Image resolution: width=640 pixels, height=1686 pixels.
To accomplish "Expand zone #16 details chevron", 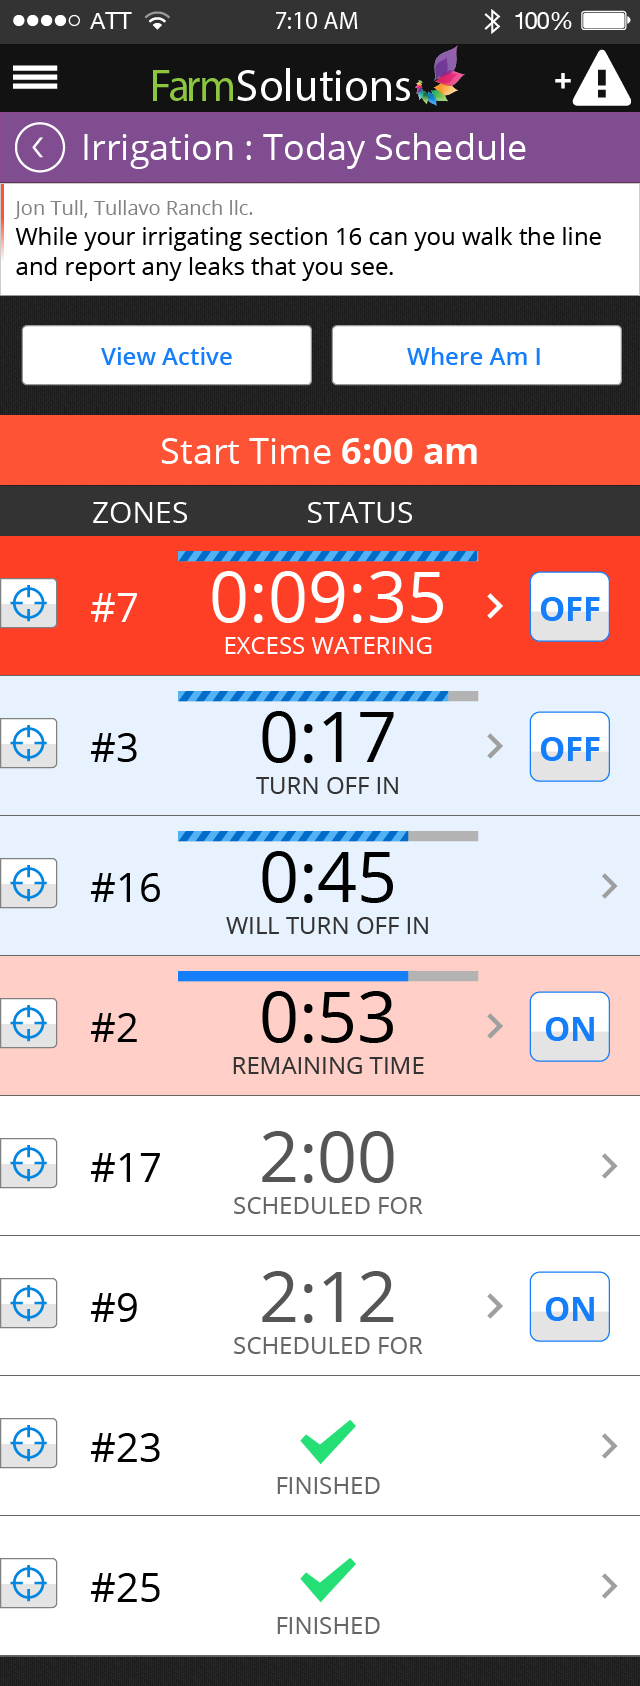I will 609,886.
